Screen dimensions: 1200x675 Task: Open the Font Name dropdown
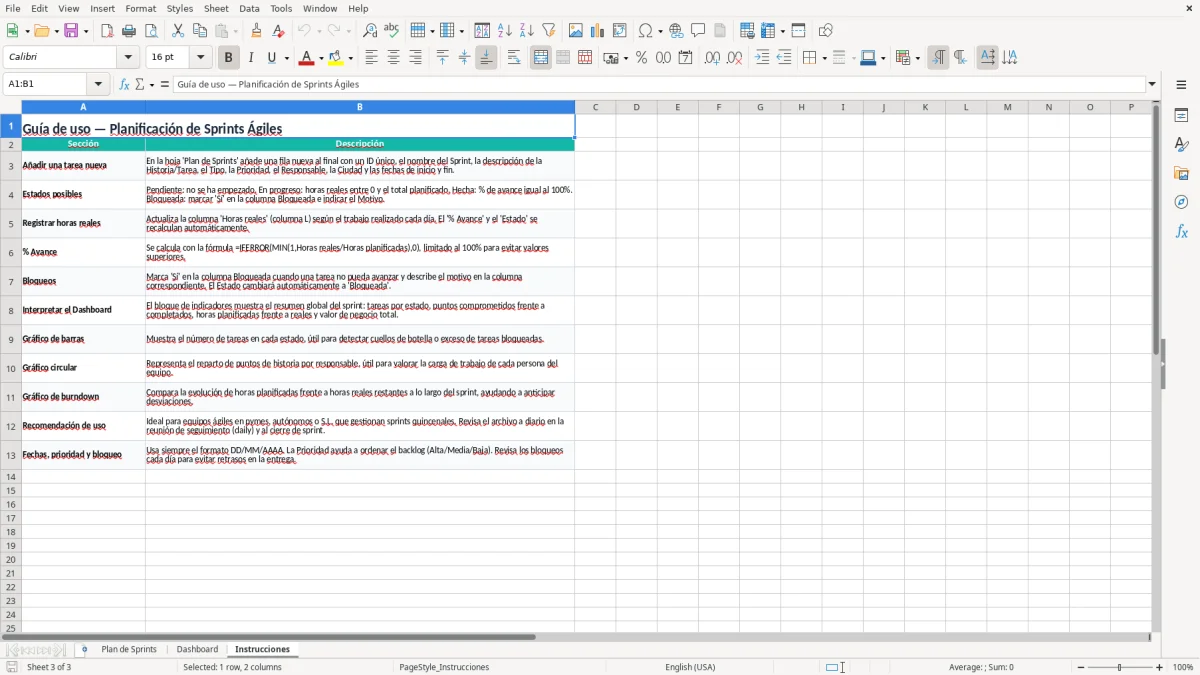tap(128, 58)
